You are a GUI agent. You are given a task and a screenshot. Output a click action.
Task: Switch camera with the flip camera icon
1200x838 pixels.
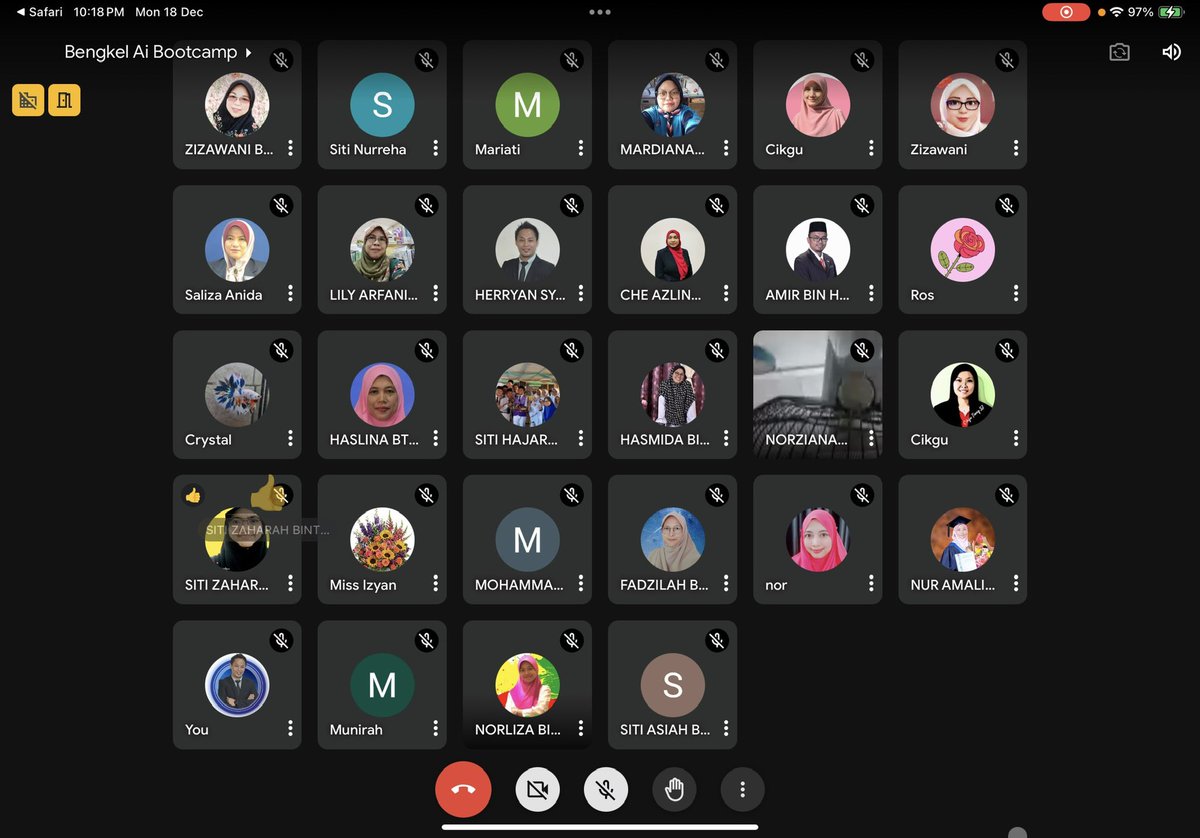(1119, 52)
